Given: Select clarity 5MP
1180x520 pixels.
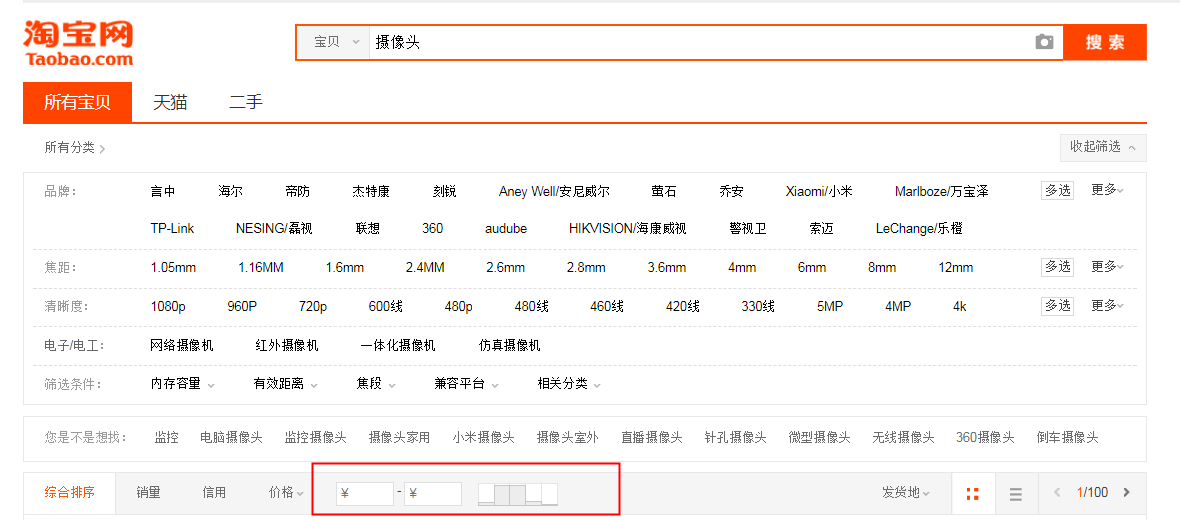Looking at the screenshot, I should (830, 306).
